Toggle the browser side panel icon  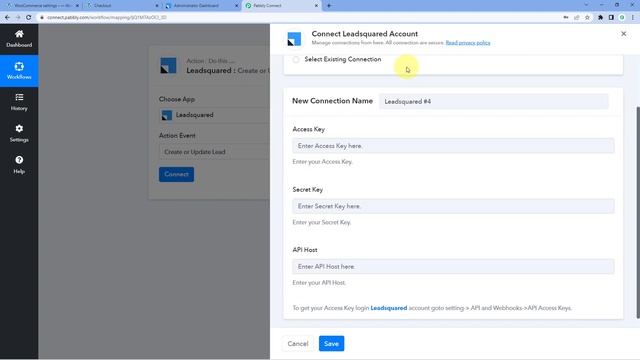611,18
